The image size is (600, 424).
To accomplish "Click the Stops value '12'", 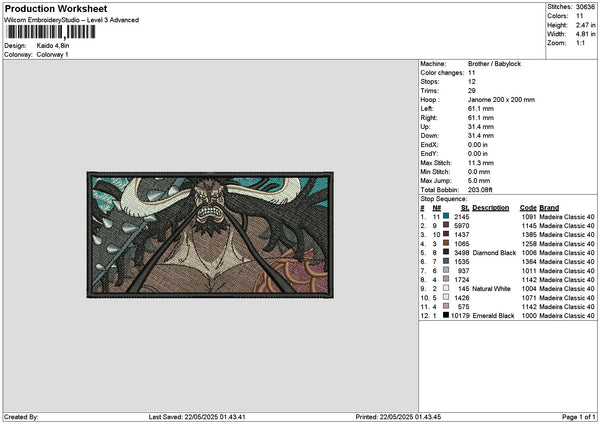I will pos(471,82).
